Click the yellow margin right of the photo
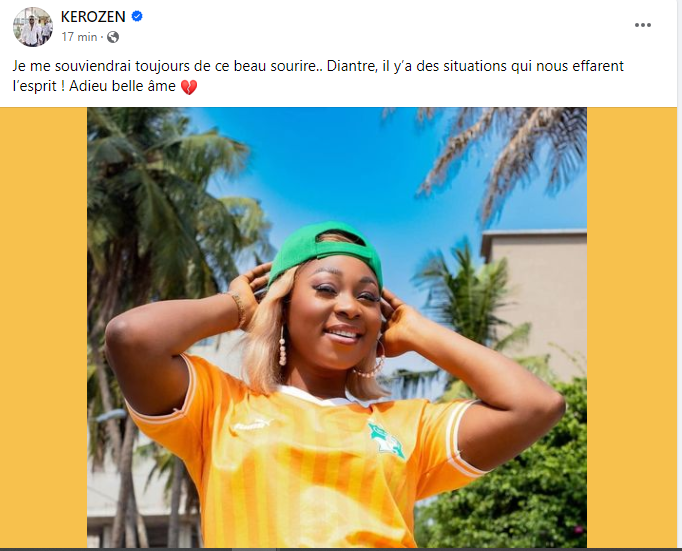The height and width of the screenshot is (551, 682). (632, 327)
